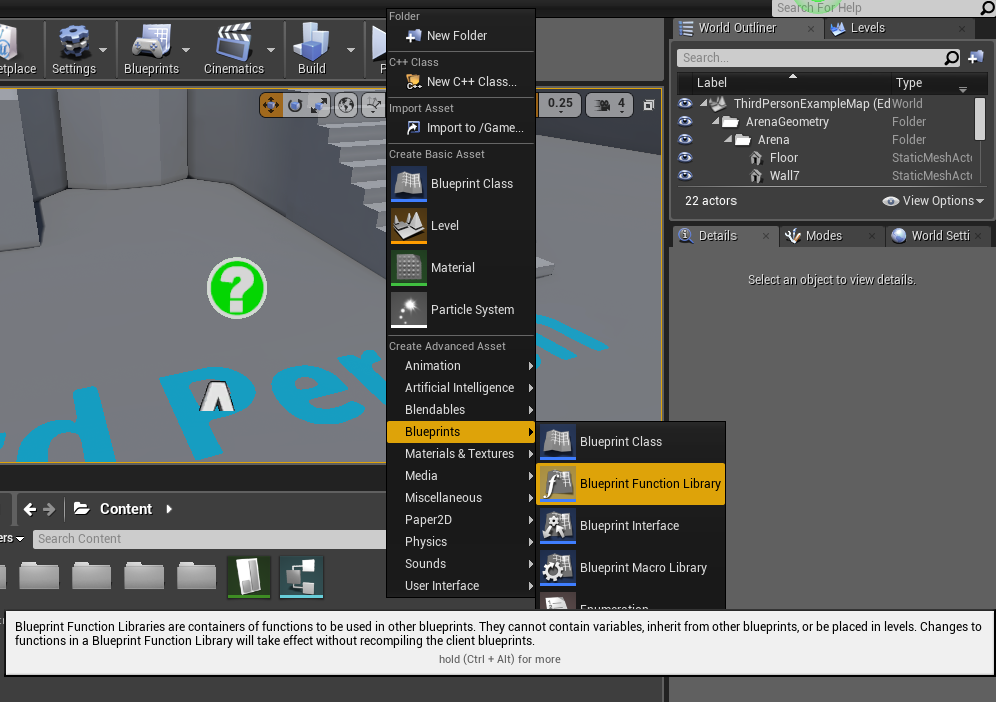Click the scale snap value 0.25

(x=560, y=104)
